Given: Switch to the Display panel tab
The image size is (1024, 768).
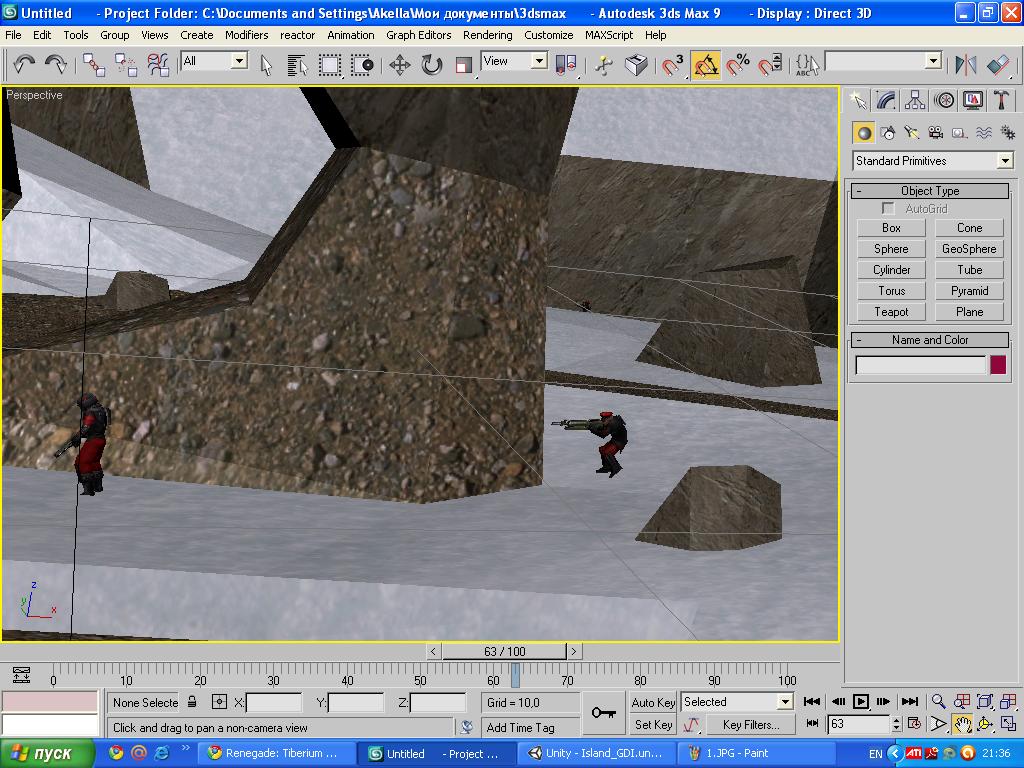Looking at the screenshot, I should (x=972, y=101).
